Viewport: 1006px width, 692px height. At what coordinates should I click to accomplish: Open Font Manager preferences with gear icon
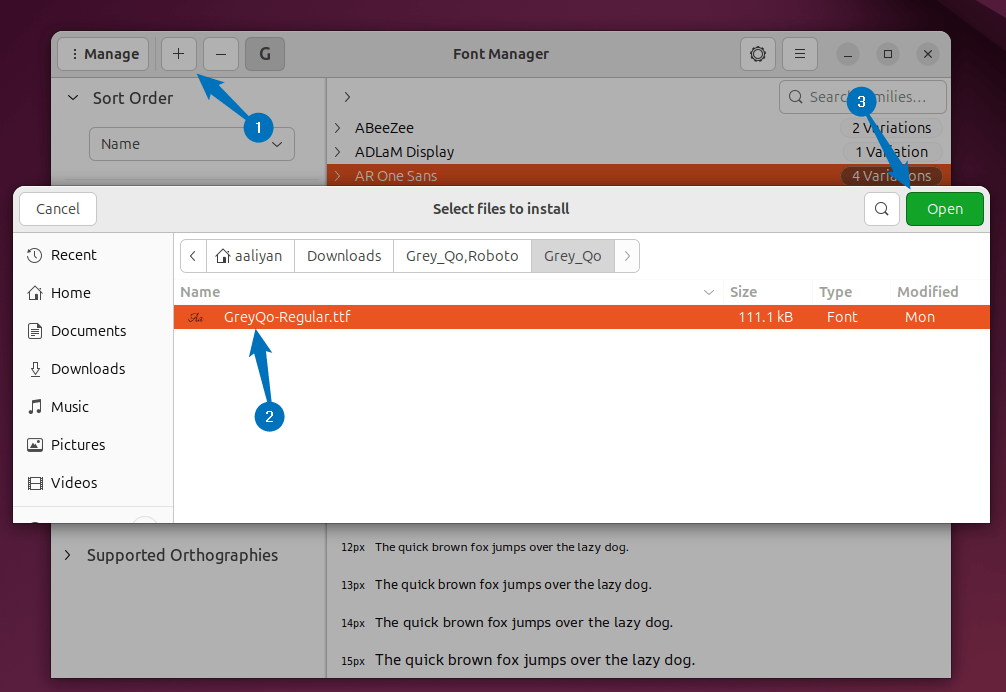(757, 54)
